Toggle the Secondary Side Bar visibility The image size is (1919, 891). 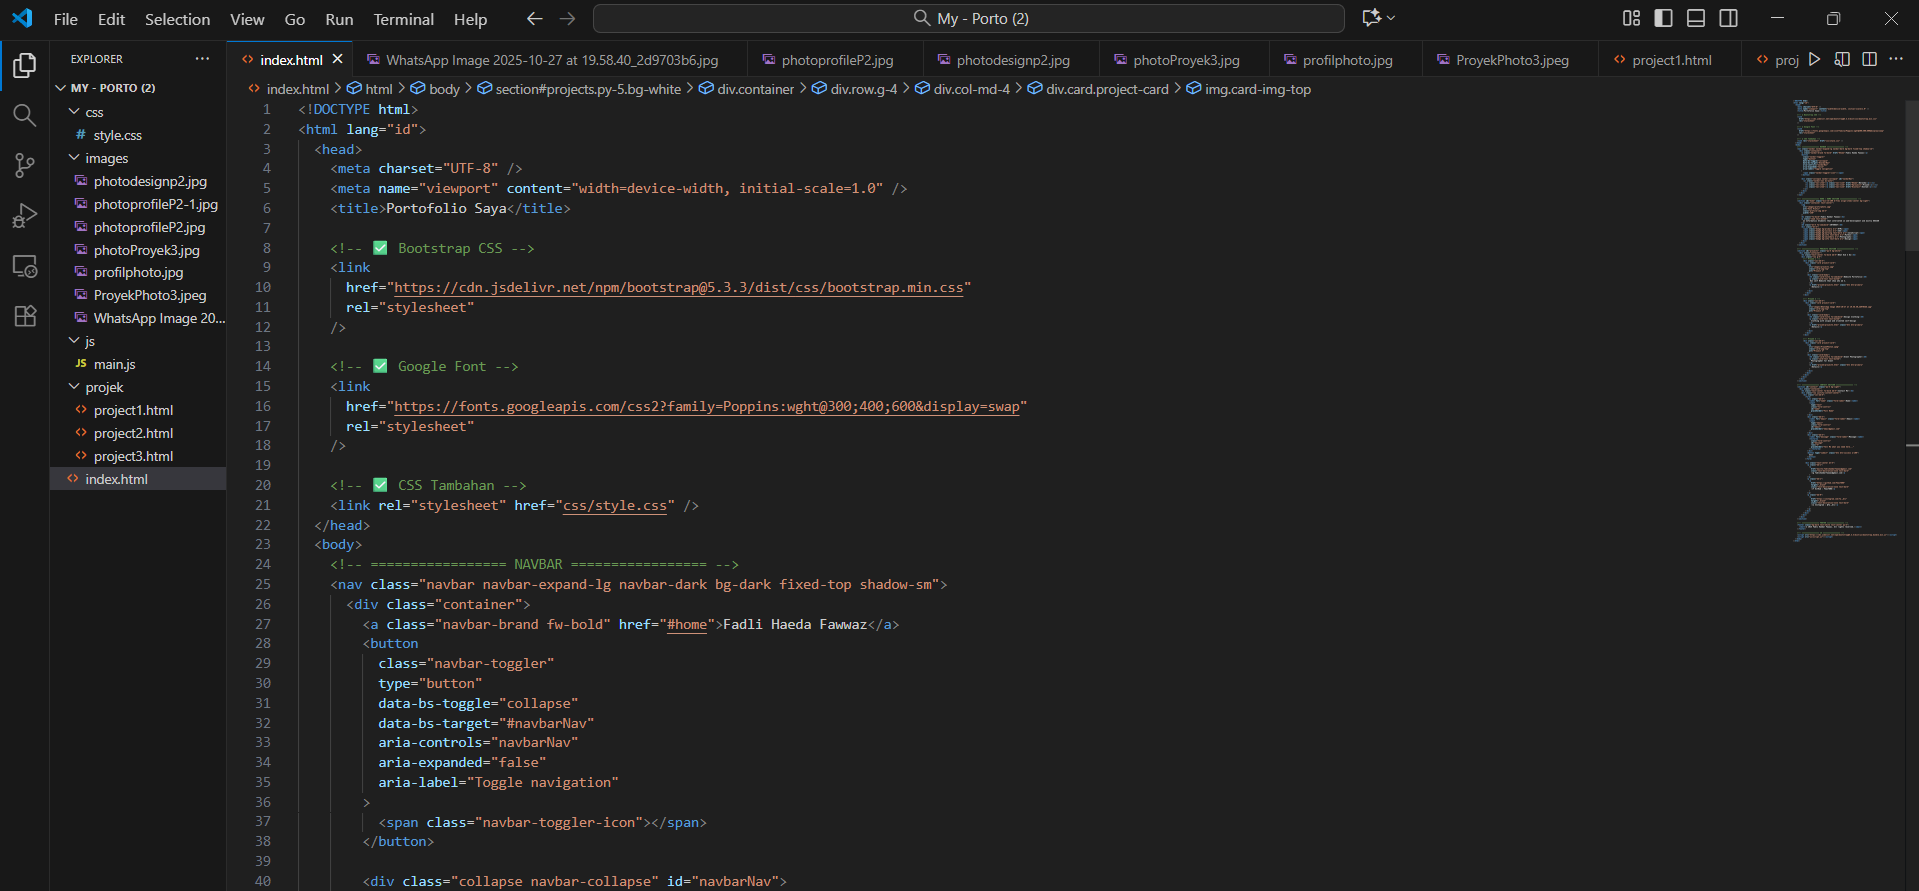[1728, 18]
